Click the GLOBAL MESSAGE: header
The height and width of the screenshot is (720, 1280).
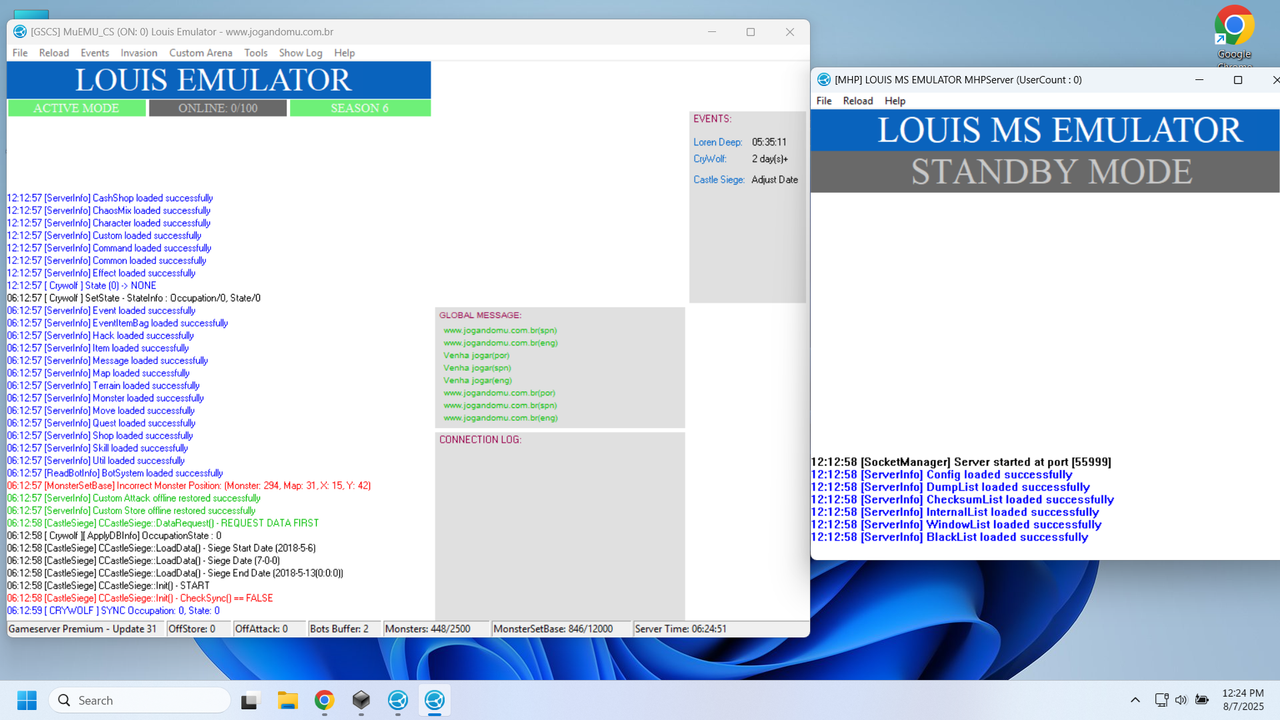tap(480, 315)
